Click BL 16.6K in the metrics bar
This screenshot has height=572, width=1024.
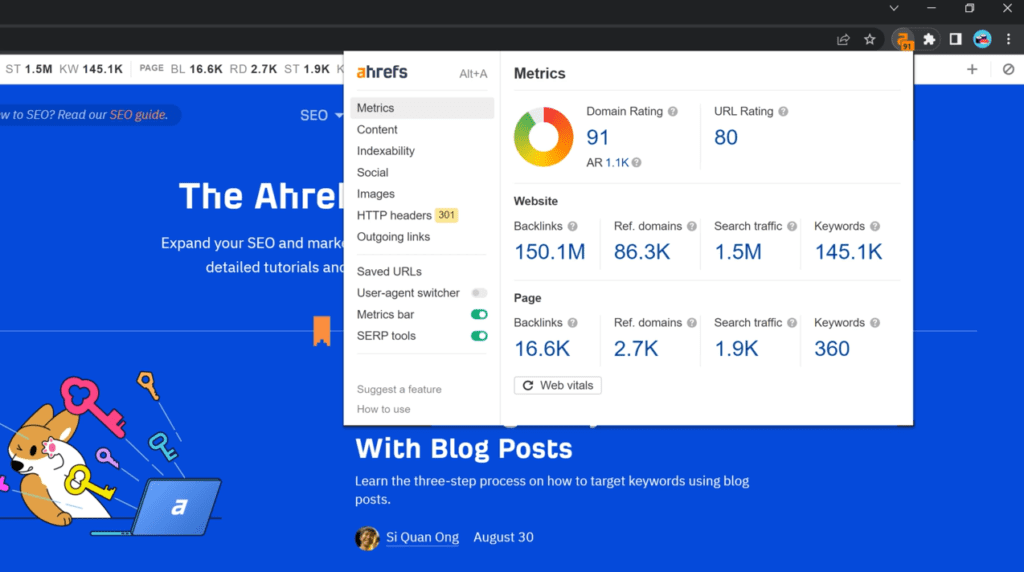coord(197,69)
